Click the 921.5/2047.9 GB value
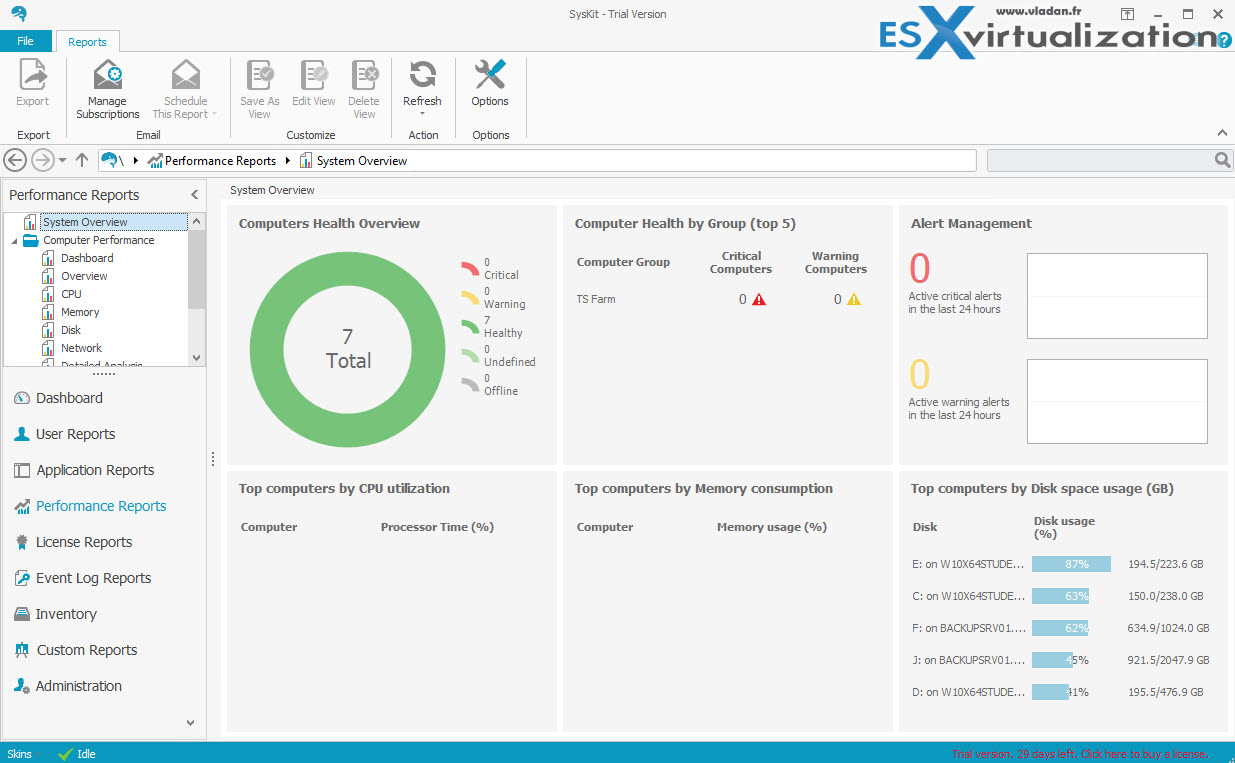 1168,660
